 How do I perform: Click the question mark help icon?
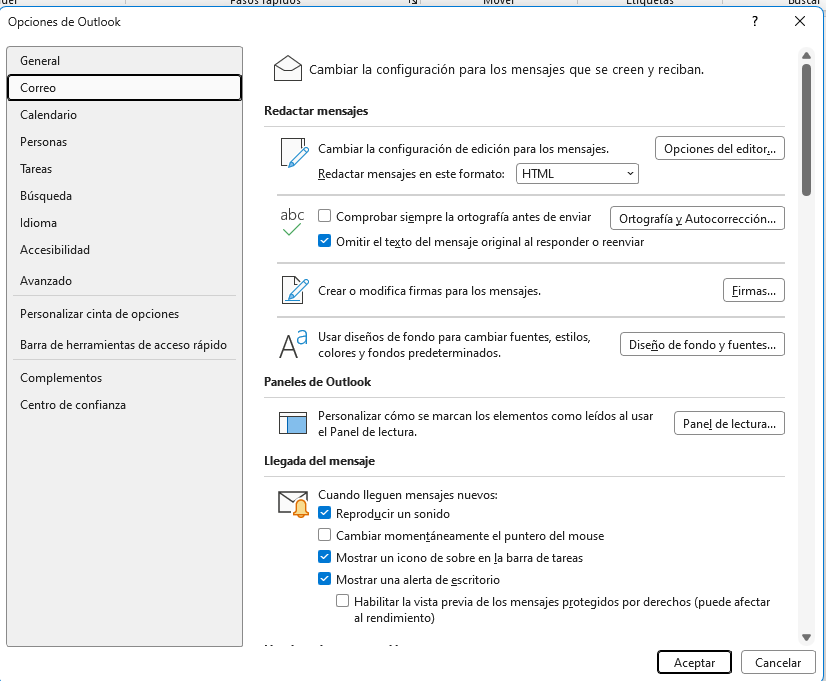point(755,22)
